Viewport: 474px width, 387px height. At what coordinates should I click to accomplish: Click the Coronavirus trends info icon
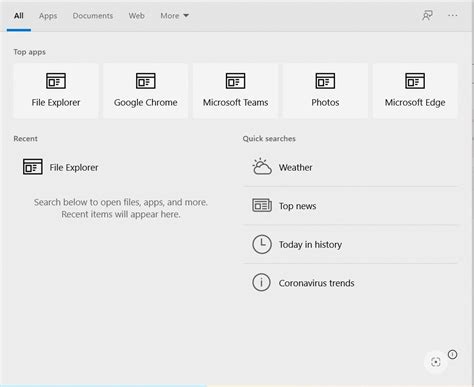click(x=261, y=283)
